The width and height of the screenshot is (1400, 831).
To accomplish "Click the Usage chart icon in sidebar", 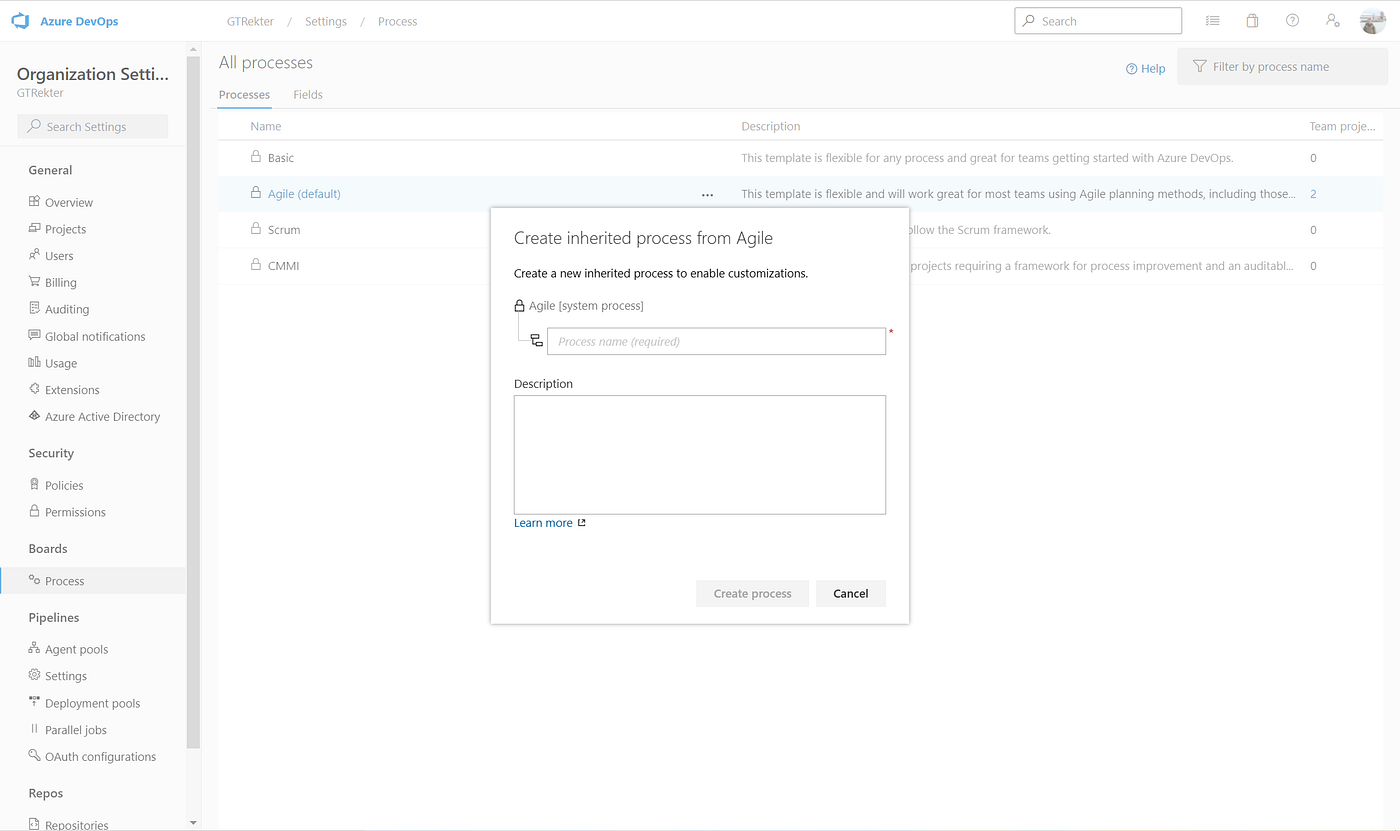I will click(34, 362).
